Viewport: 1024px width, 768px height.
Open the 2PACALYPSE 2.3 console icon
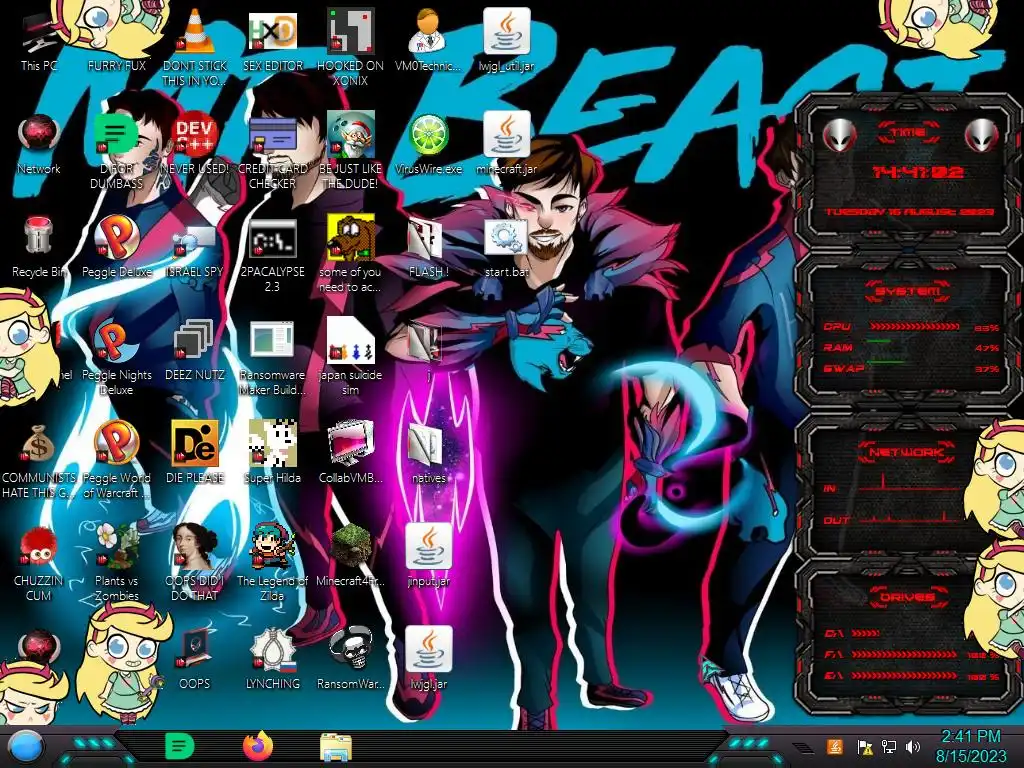[x=272, y=239]
